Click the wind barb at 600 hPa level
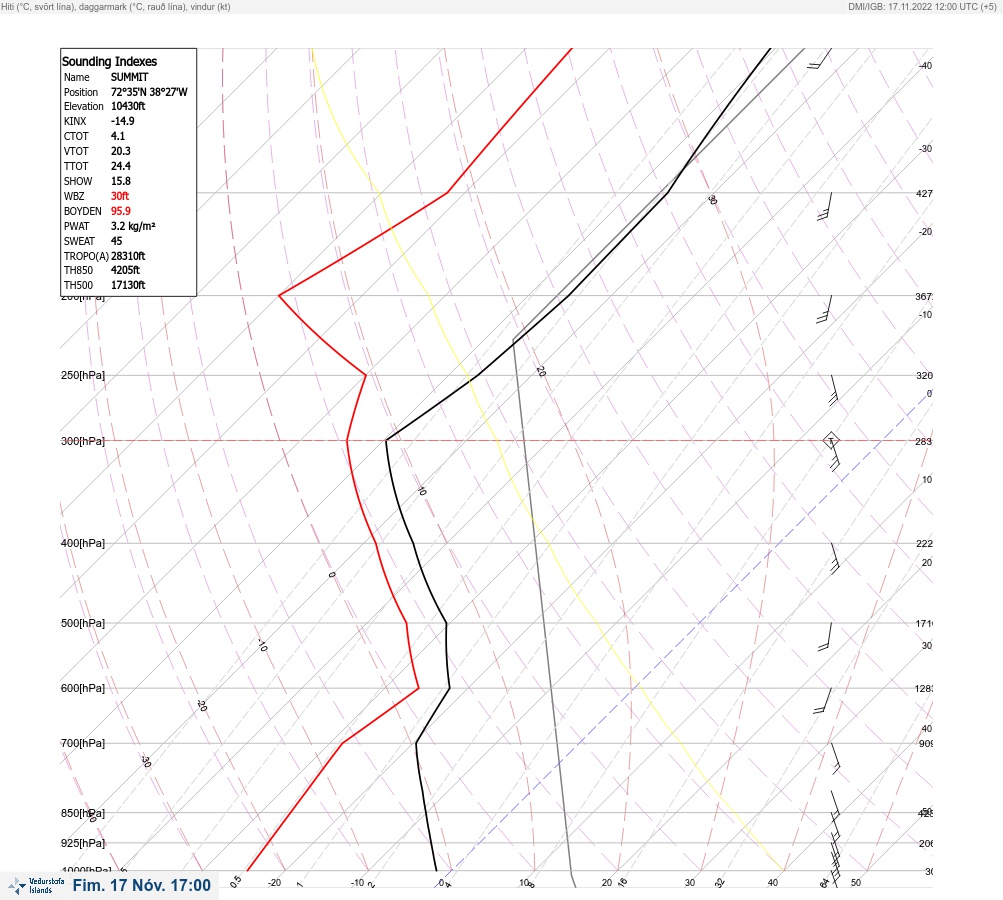The image size is (1003, 900). pyautogui.click(x=823, y=700)
